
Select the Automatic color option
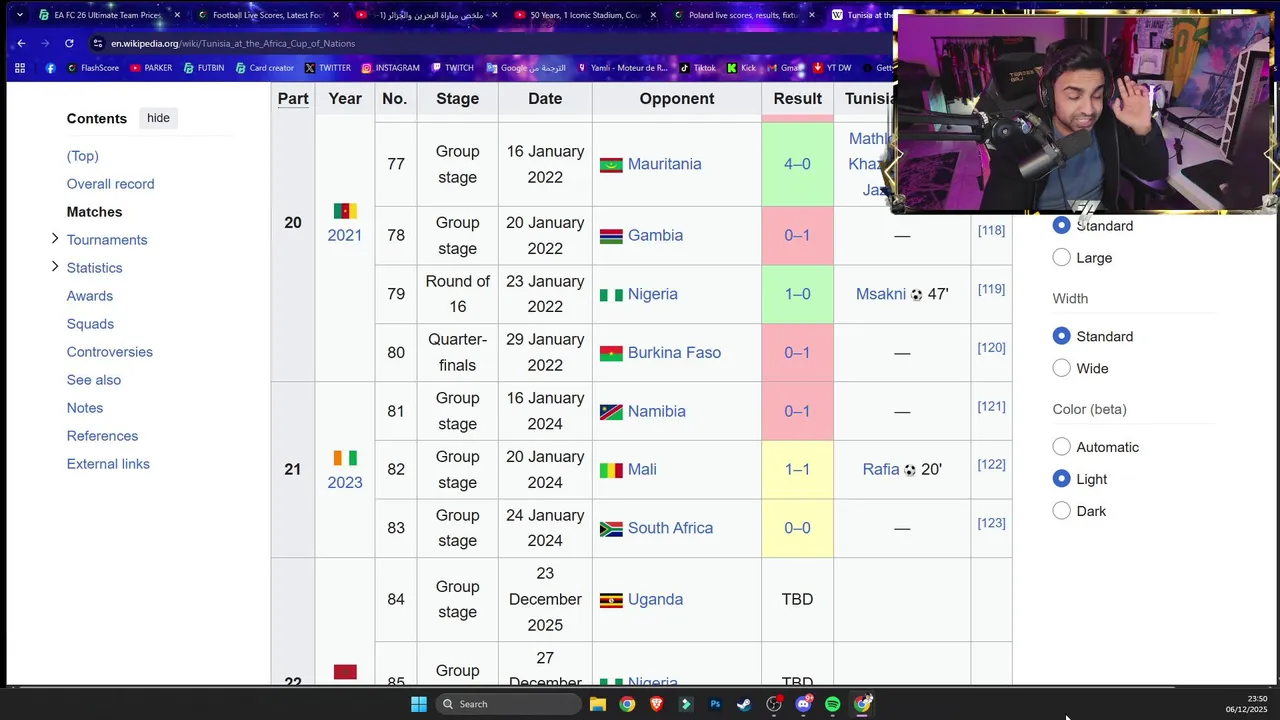coord(1062,447)
